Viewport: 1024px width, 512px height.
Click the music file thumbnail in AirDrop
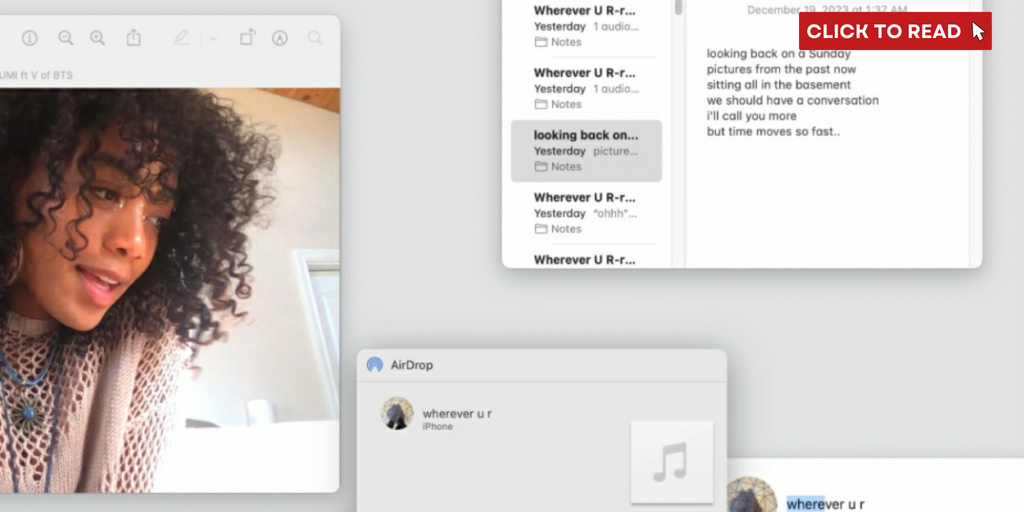tap(671, 462)
